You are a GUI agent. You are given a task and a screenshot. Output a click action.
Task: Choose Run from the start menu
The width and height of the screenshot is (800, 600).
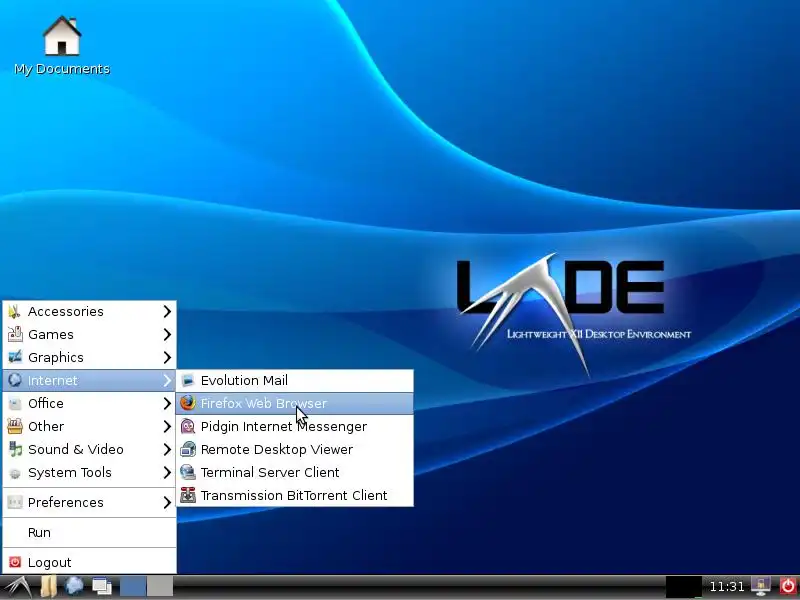tap(89, 532)
